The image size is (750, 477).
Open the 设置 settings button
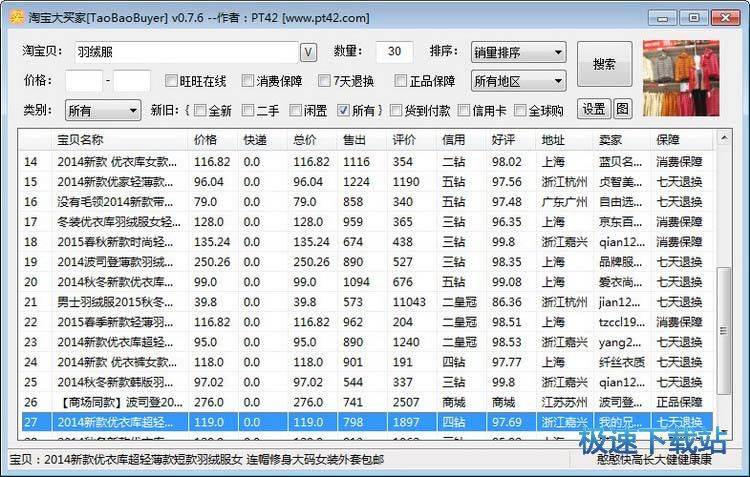[x=595, y=109]
